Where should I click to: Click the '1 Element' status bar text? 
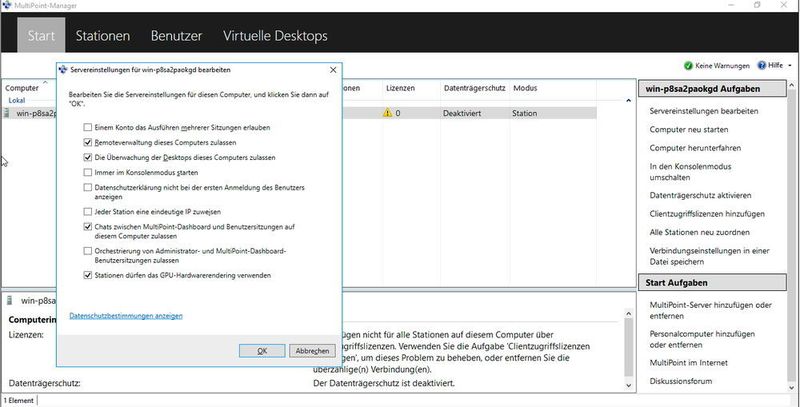point(19,400)
